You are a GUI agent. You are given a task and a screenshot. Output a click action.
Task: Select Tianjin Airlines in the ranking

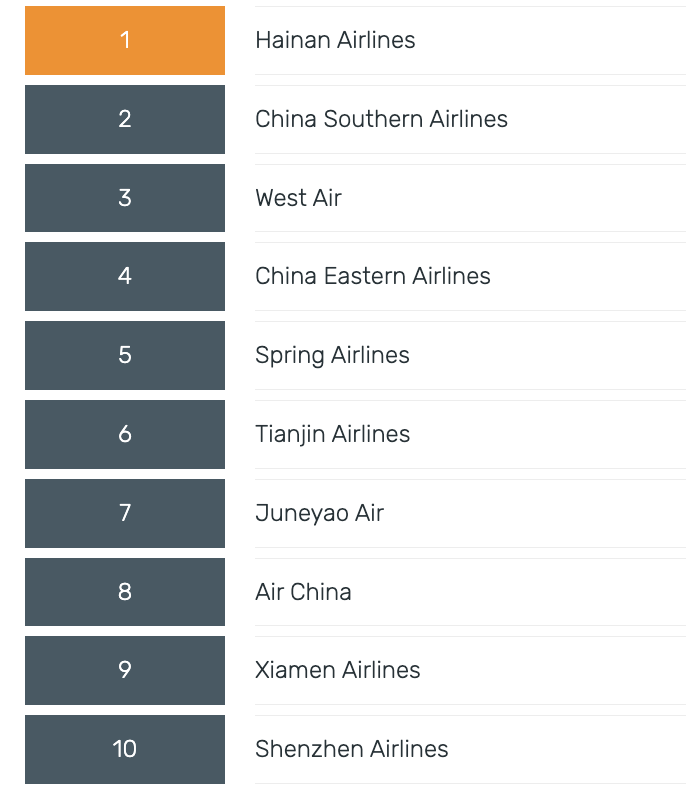coord(332,434)
